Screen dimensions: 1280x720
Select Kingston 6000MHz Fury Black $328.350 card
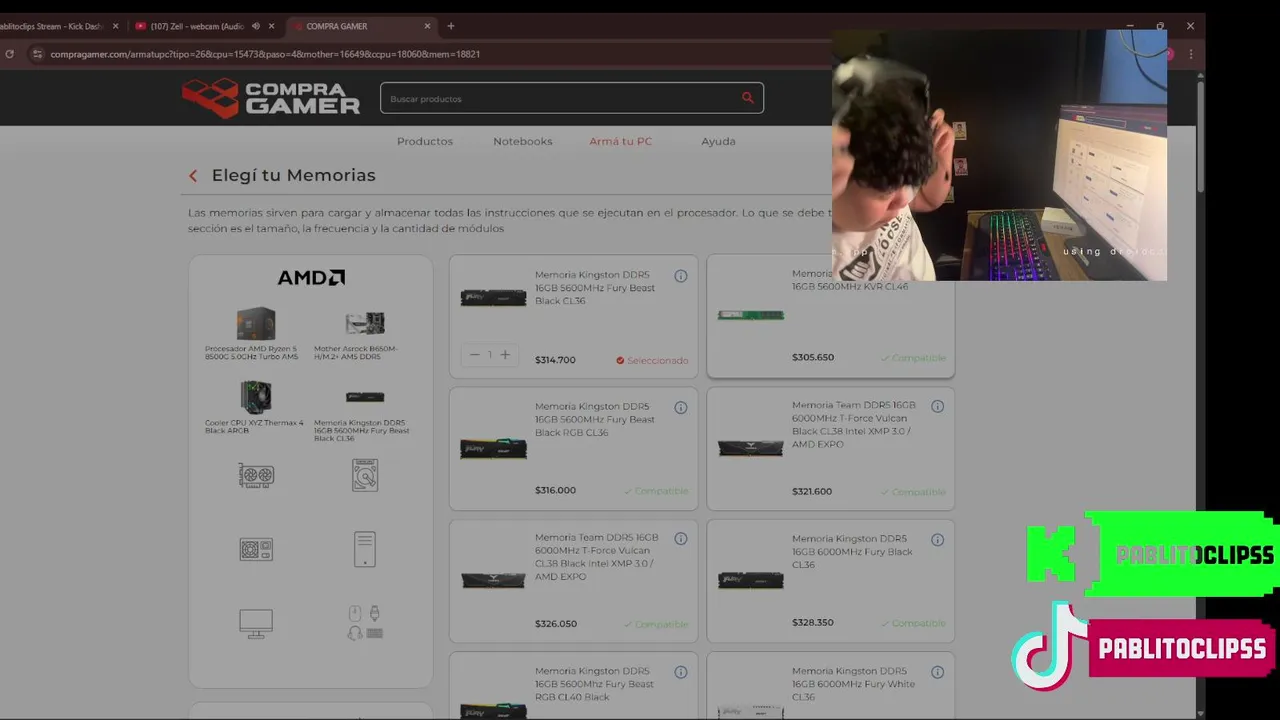[831, 581]
